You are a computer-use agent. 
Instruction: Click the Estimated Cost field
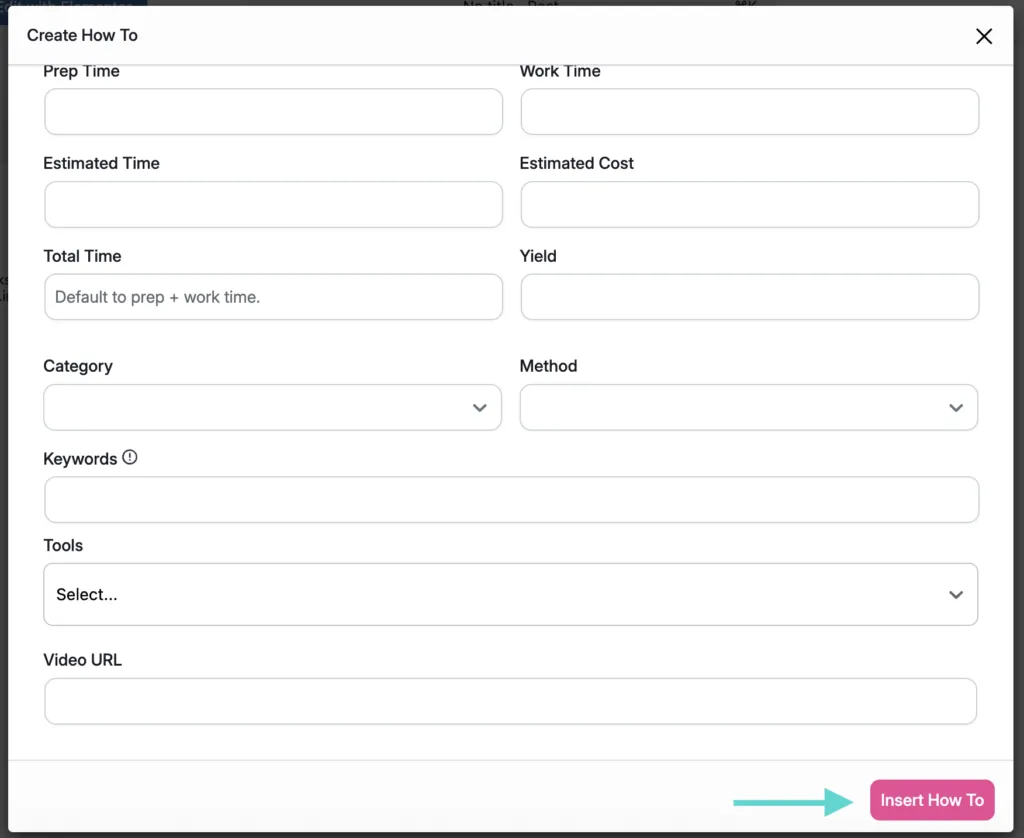point(750,204)
